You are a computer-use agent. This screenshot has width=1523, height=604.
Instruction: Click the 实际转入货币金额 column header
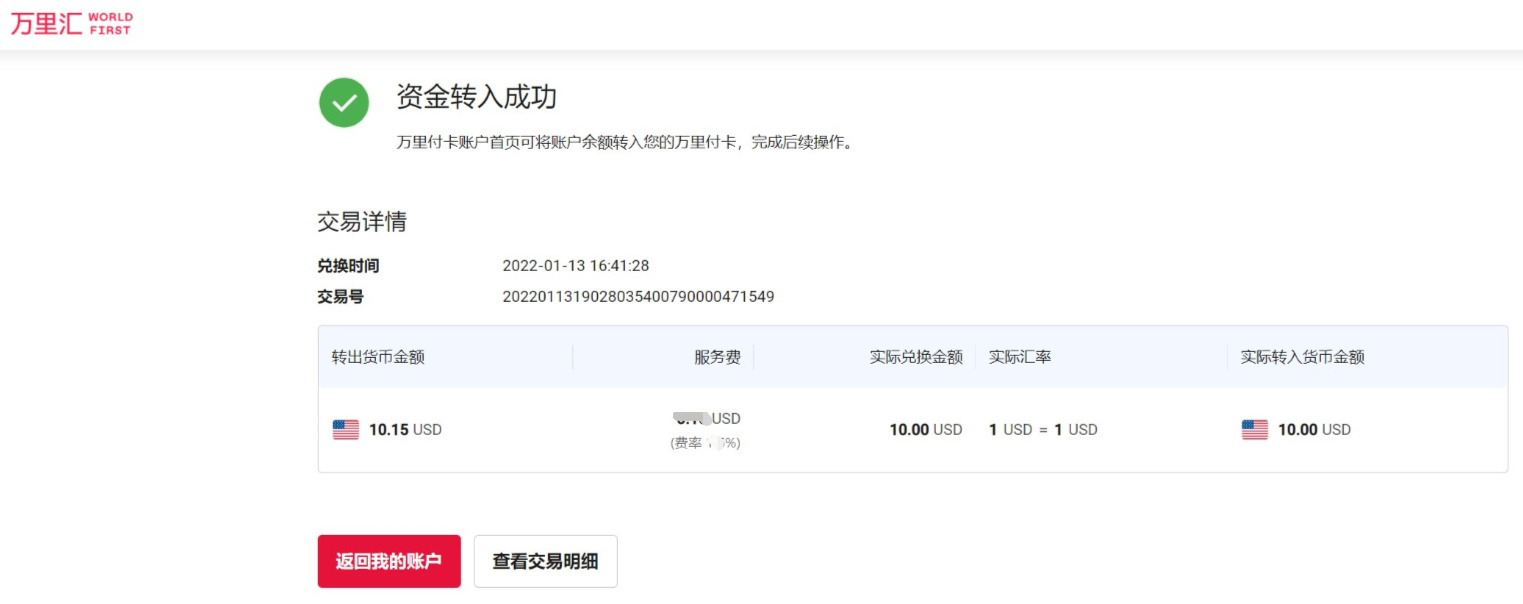tap(1302, 357)
